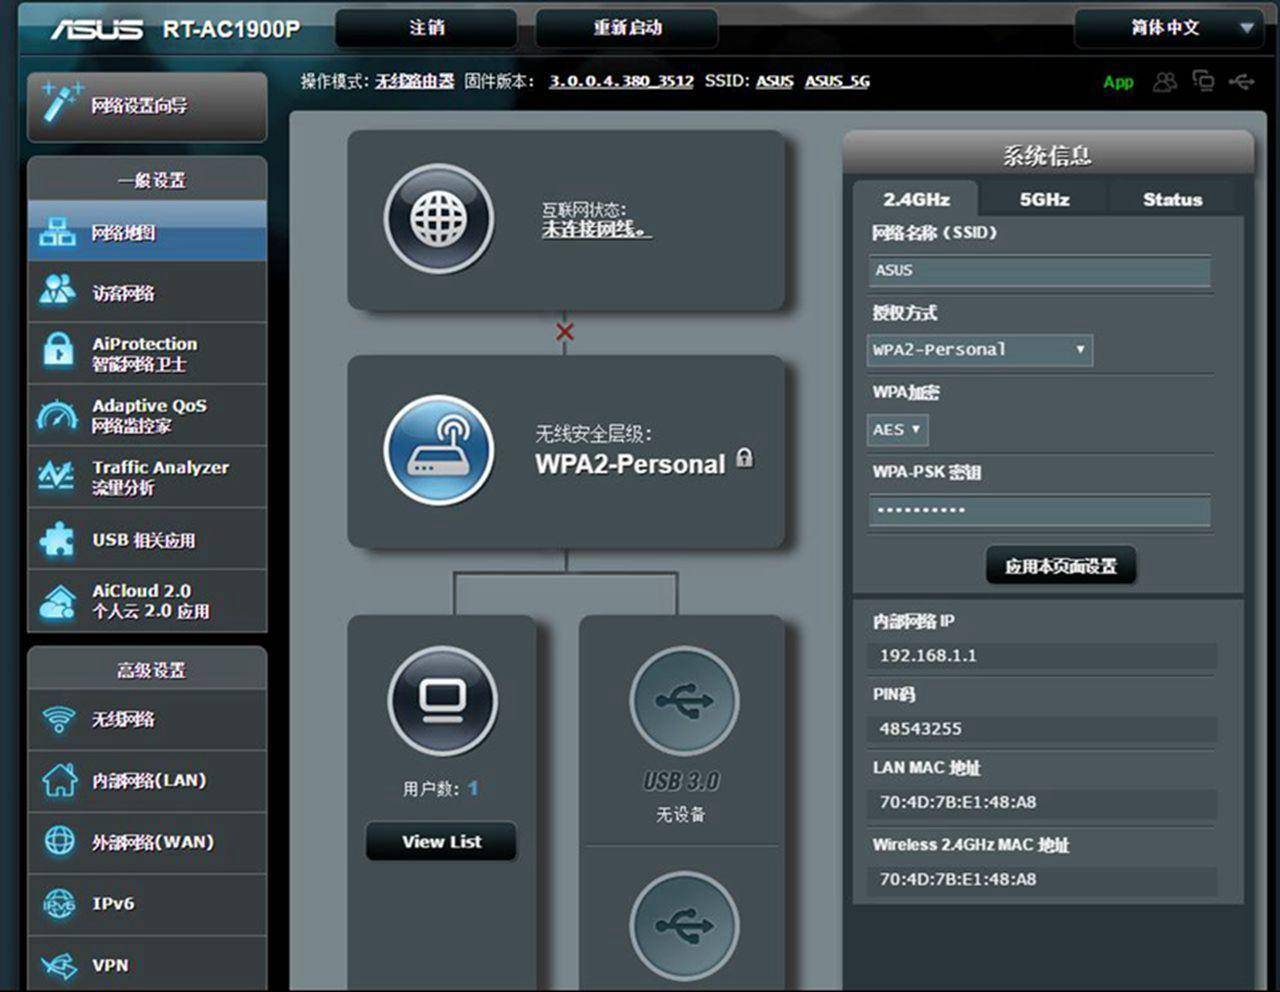Open the Traffic Analyzer sidebar item
The width and height of the screenshot is (1280, 992).
click(x=147, y=477)
